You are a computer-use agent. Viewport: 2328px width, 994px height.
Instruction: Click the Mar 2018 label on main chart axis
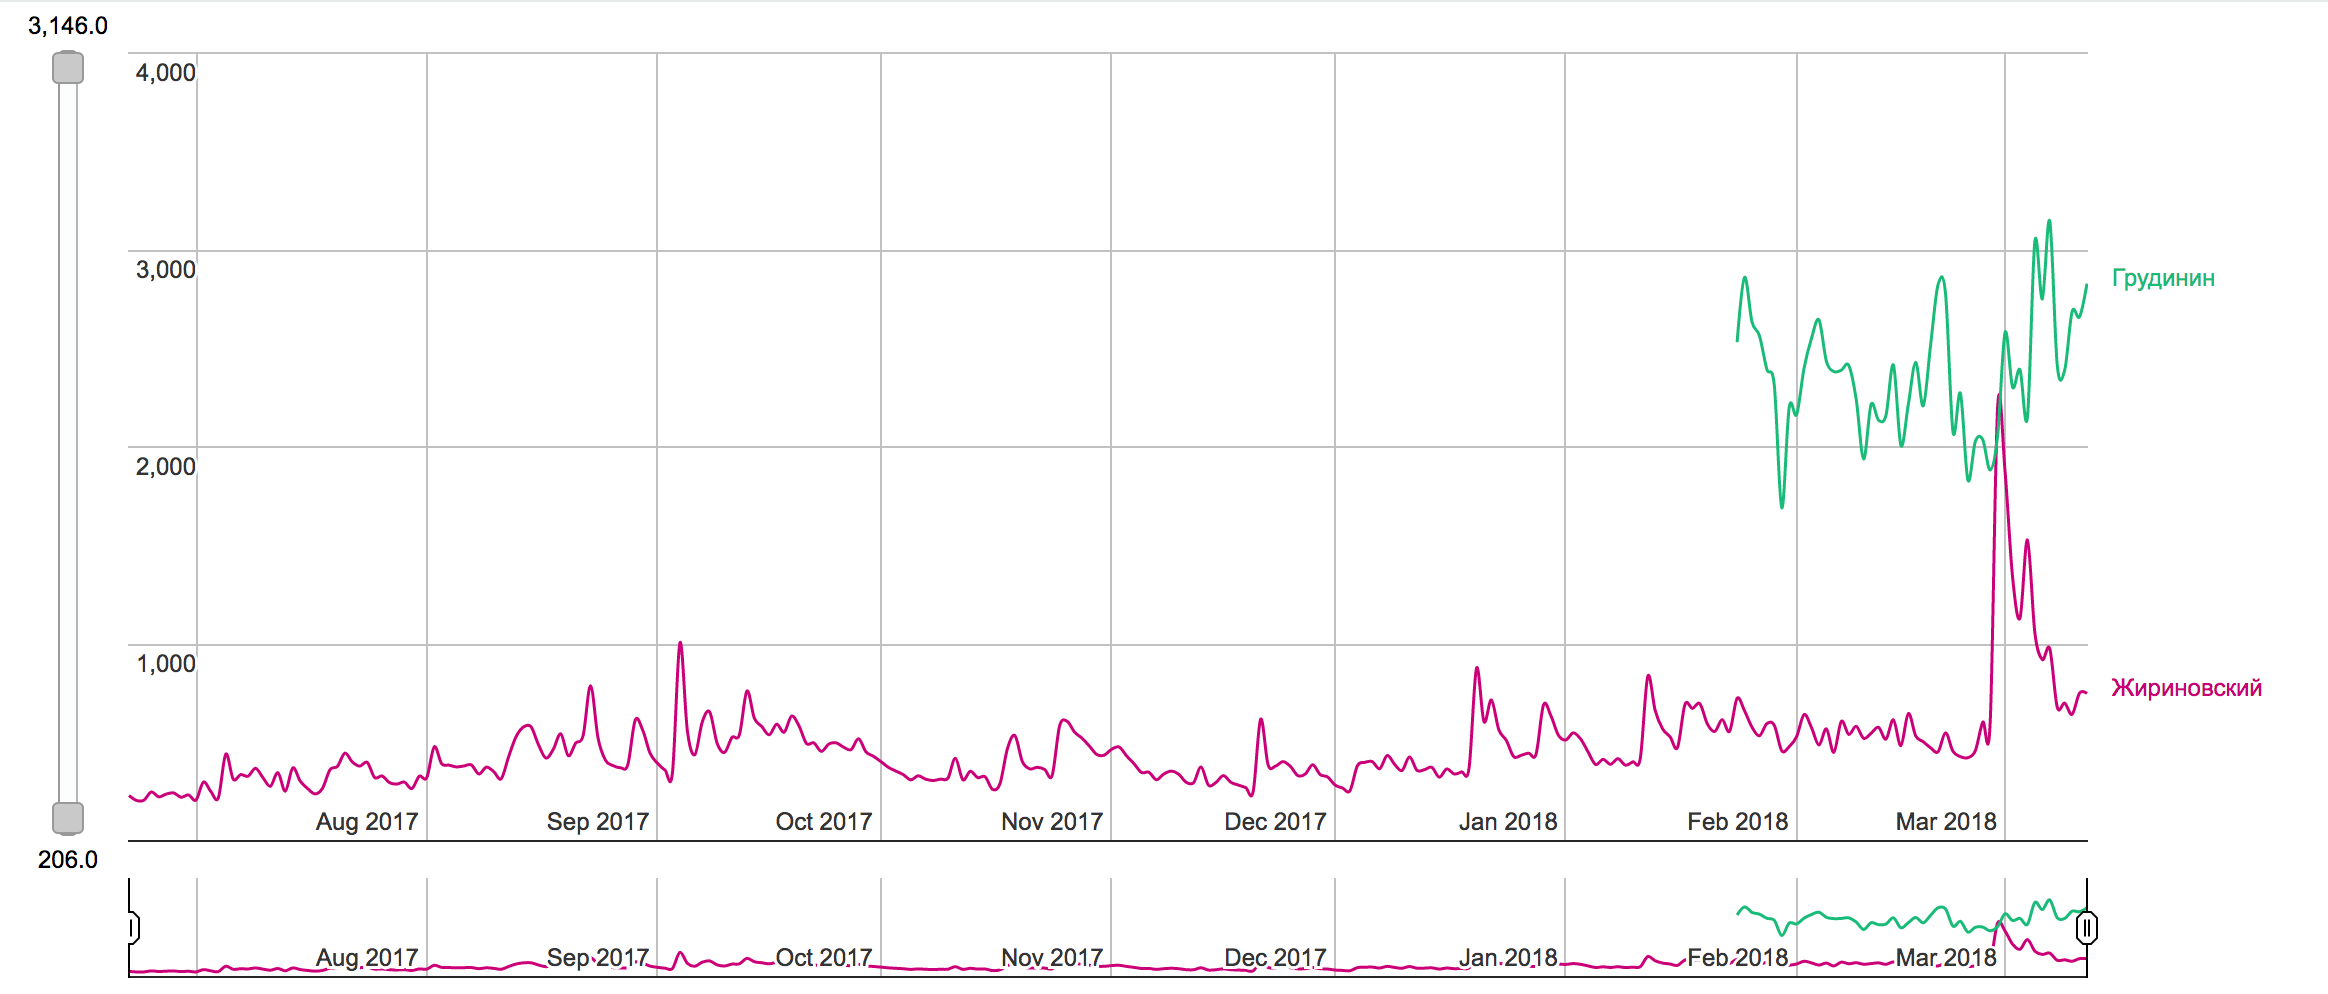click(1946, 822)
